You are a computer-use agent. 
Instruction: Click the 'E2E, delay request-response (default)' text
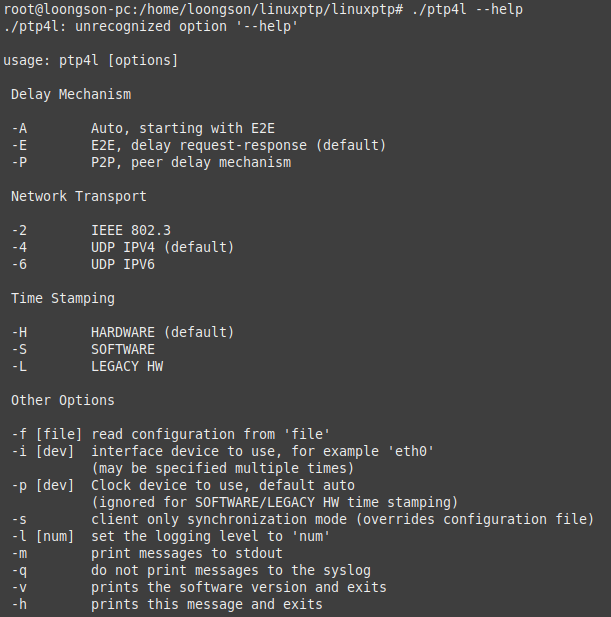pos(238,145)
